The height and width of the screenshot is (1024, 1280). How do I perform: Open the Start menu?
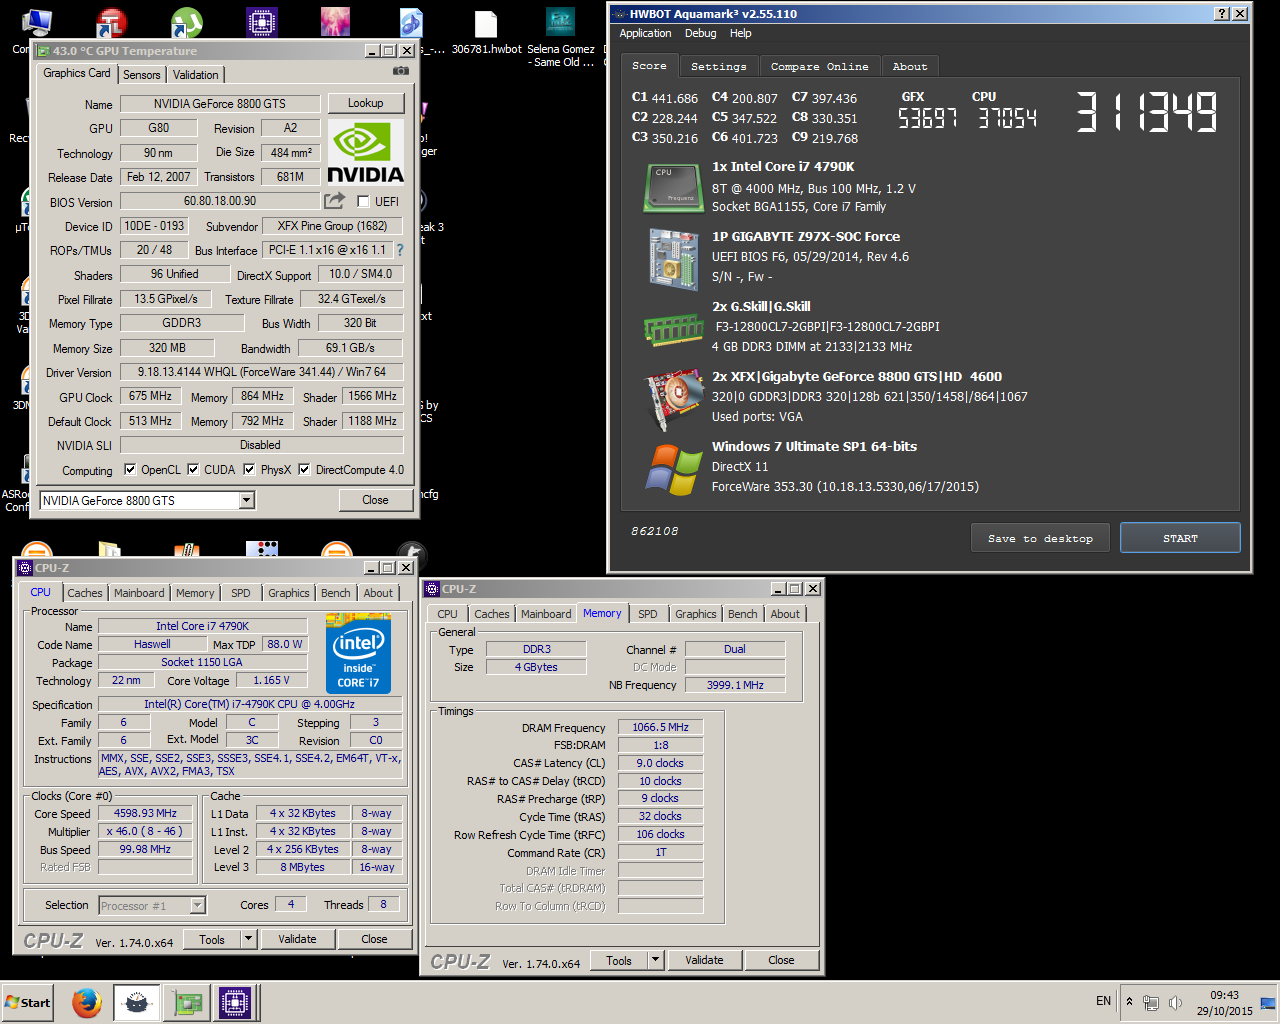coord(28,1002)
